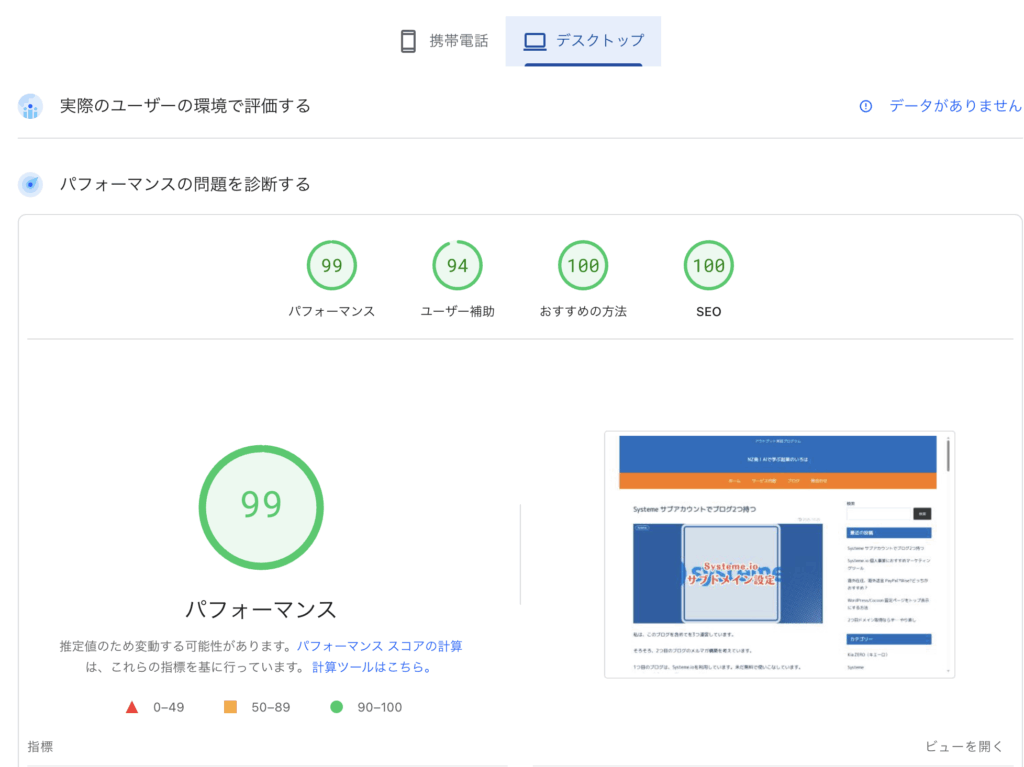Viewport: 1024px width, 767px height.
Task: Click the green circle 90–100 legend icon
Action: point(336,707)
